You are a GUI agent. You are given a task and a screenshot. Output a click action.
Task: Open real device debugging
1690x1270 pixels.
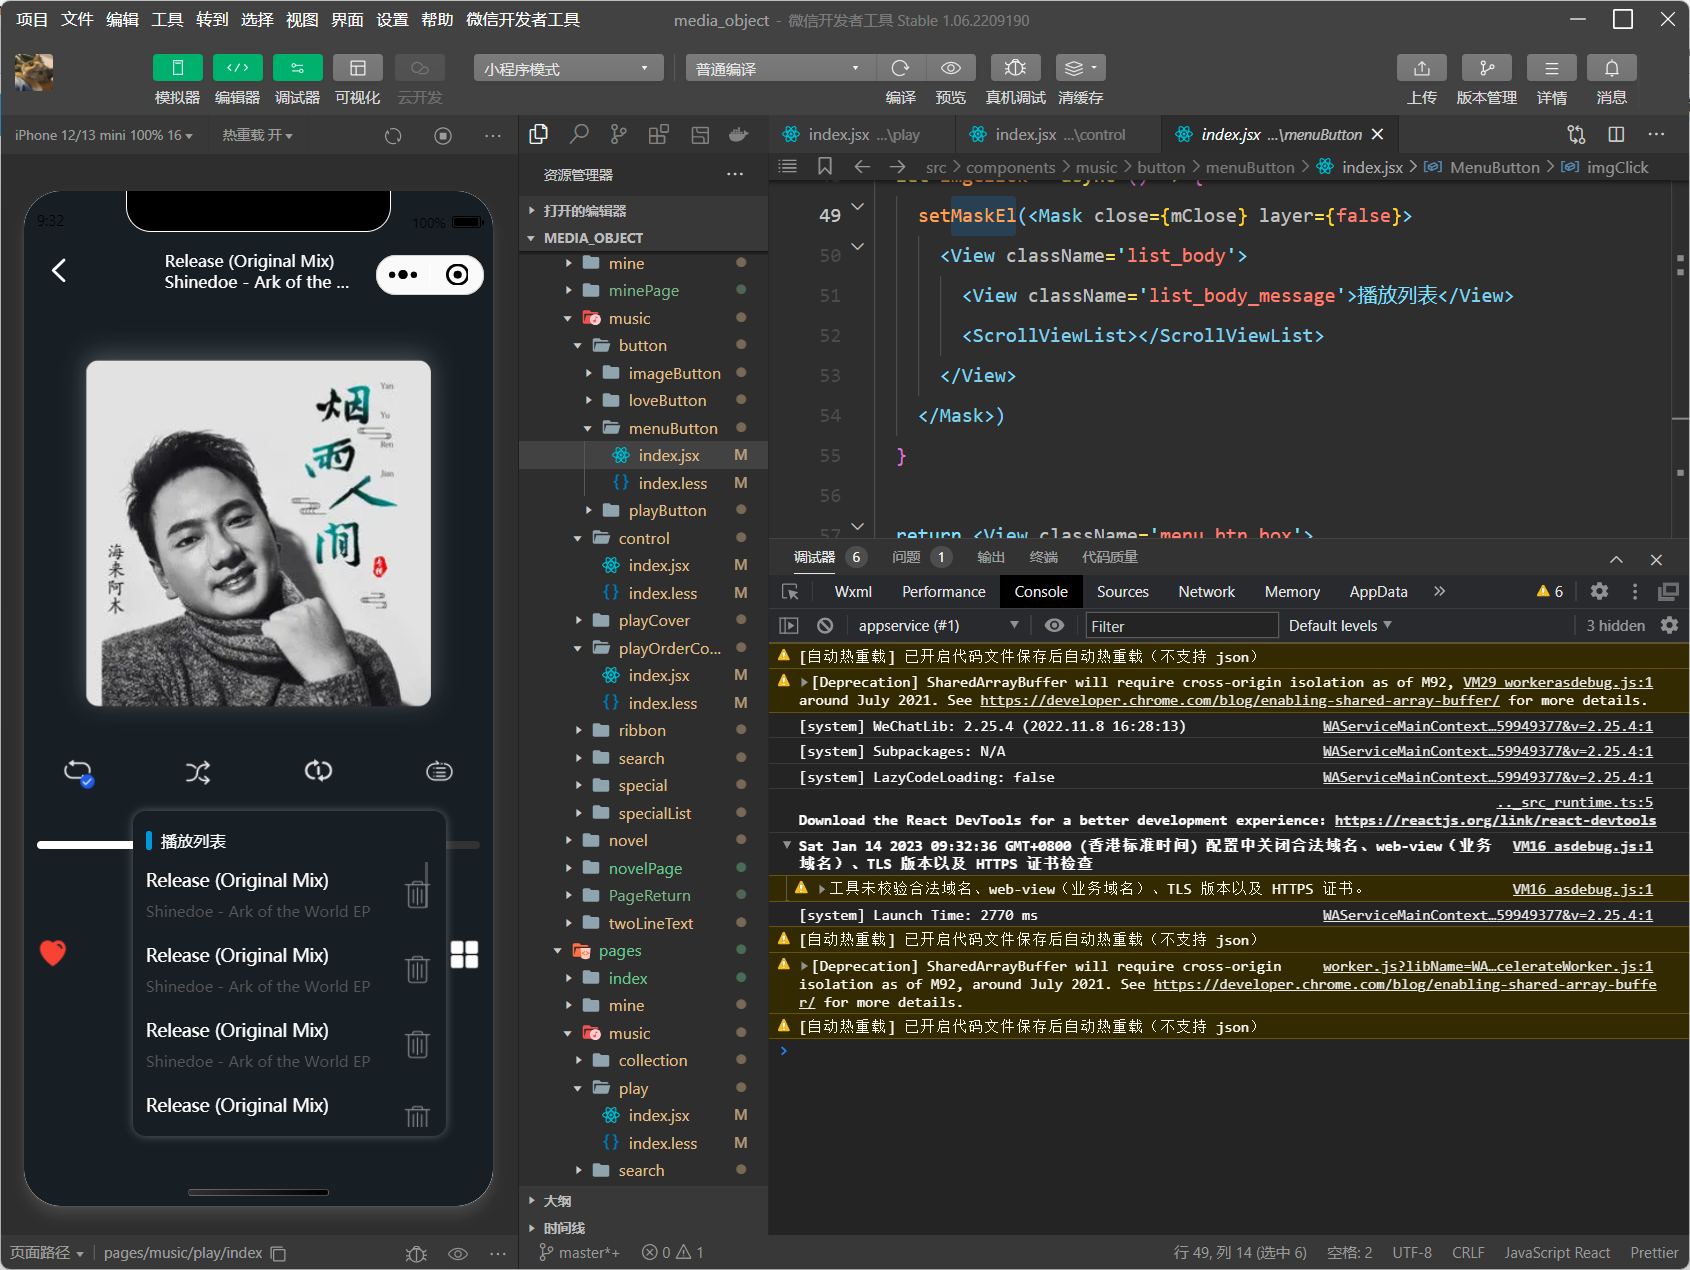(1015, 68)
